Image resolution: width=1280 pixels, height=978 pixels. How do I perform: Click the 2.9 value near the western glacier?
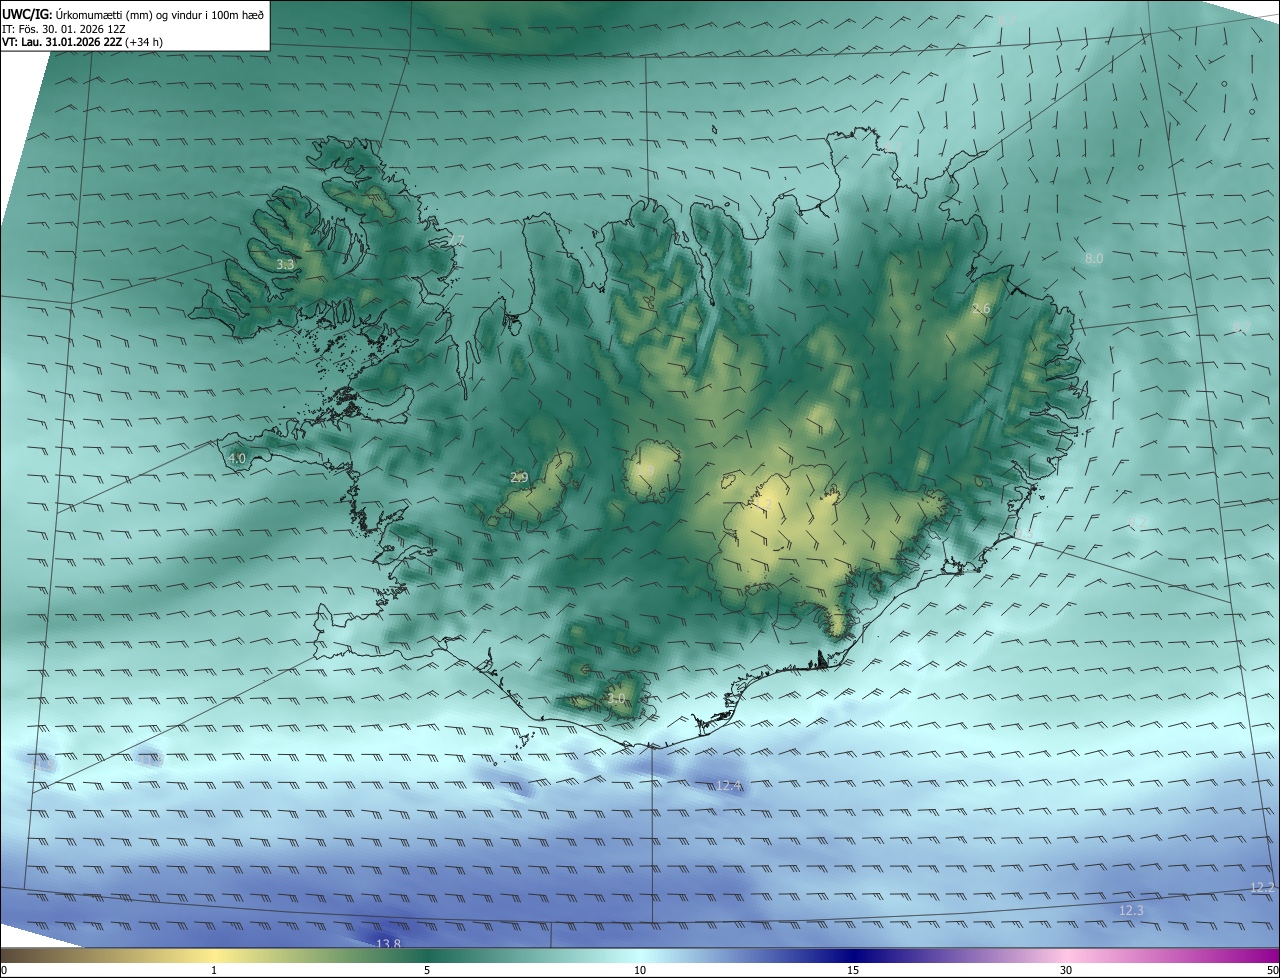pyautogui.click(x=519, y=477)
